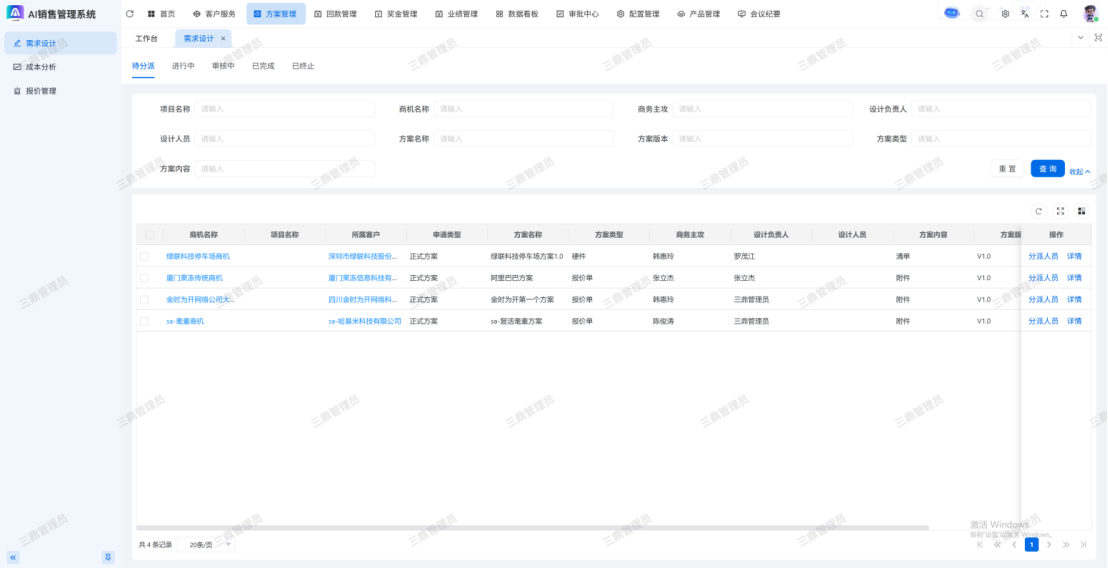This screenshot has height=569, width=1108.
Task: Click the blue 查询 button
Action: (1047, 169)
